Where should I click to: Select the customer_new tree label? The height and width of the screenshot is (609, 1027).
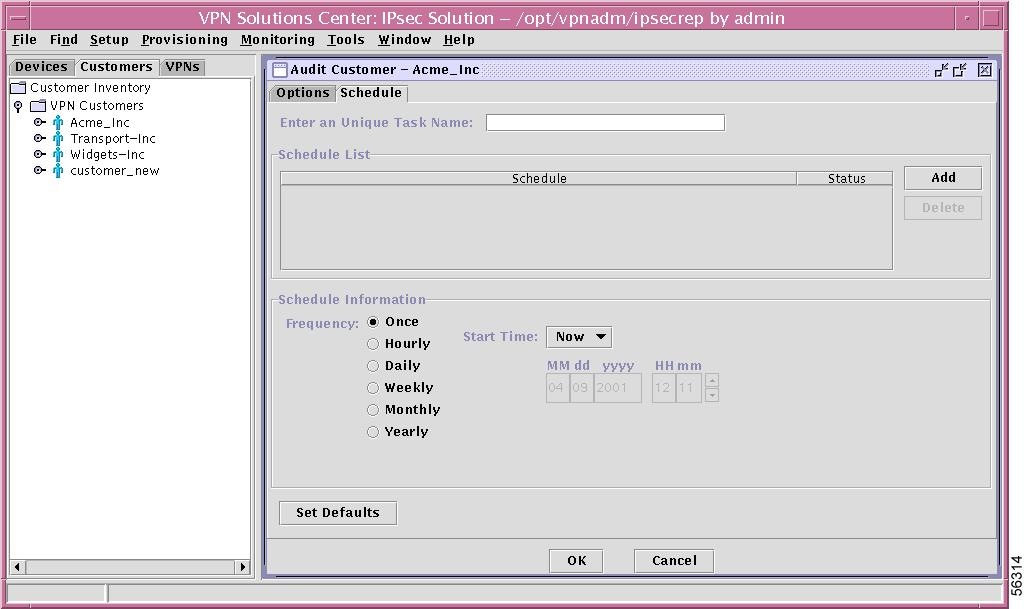115,171
